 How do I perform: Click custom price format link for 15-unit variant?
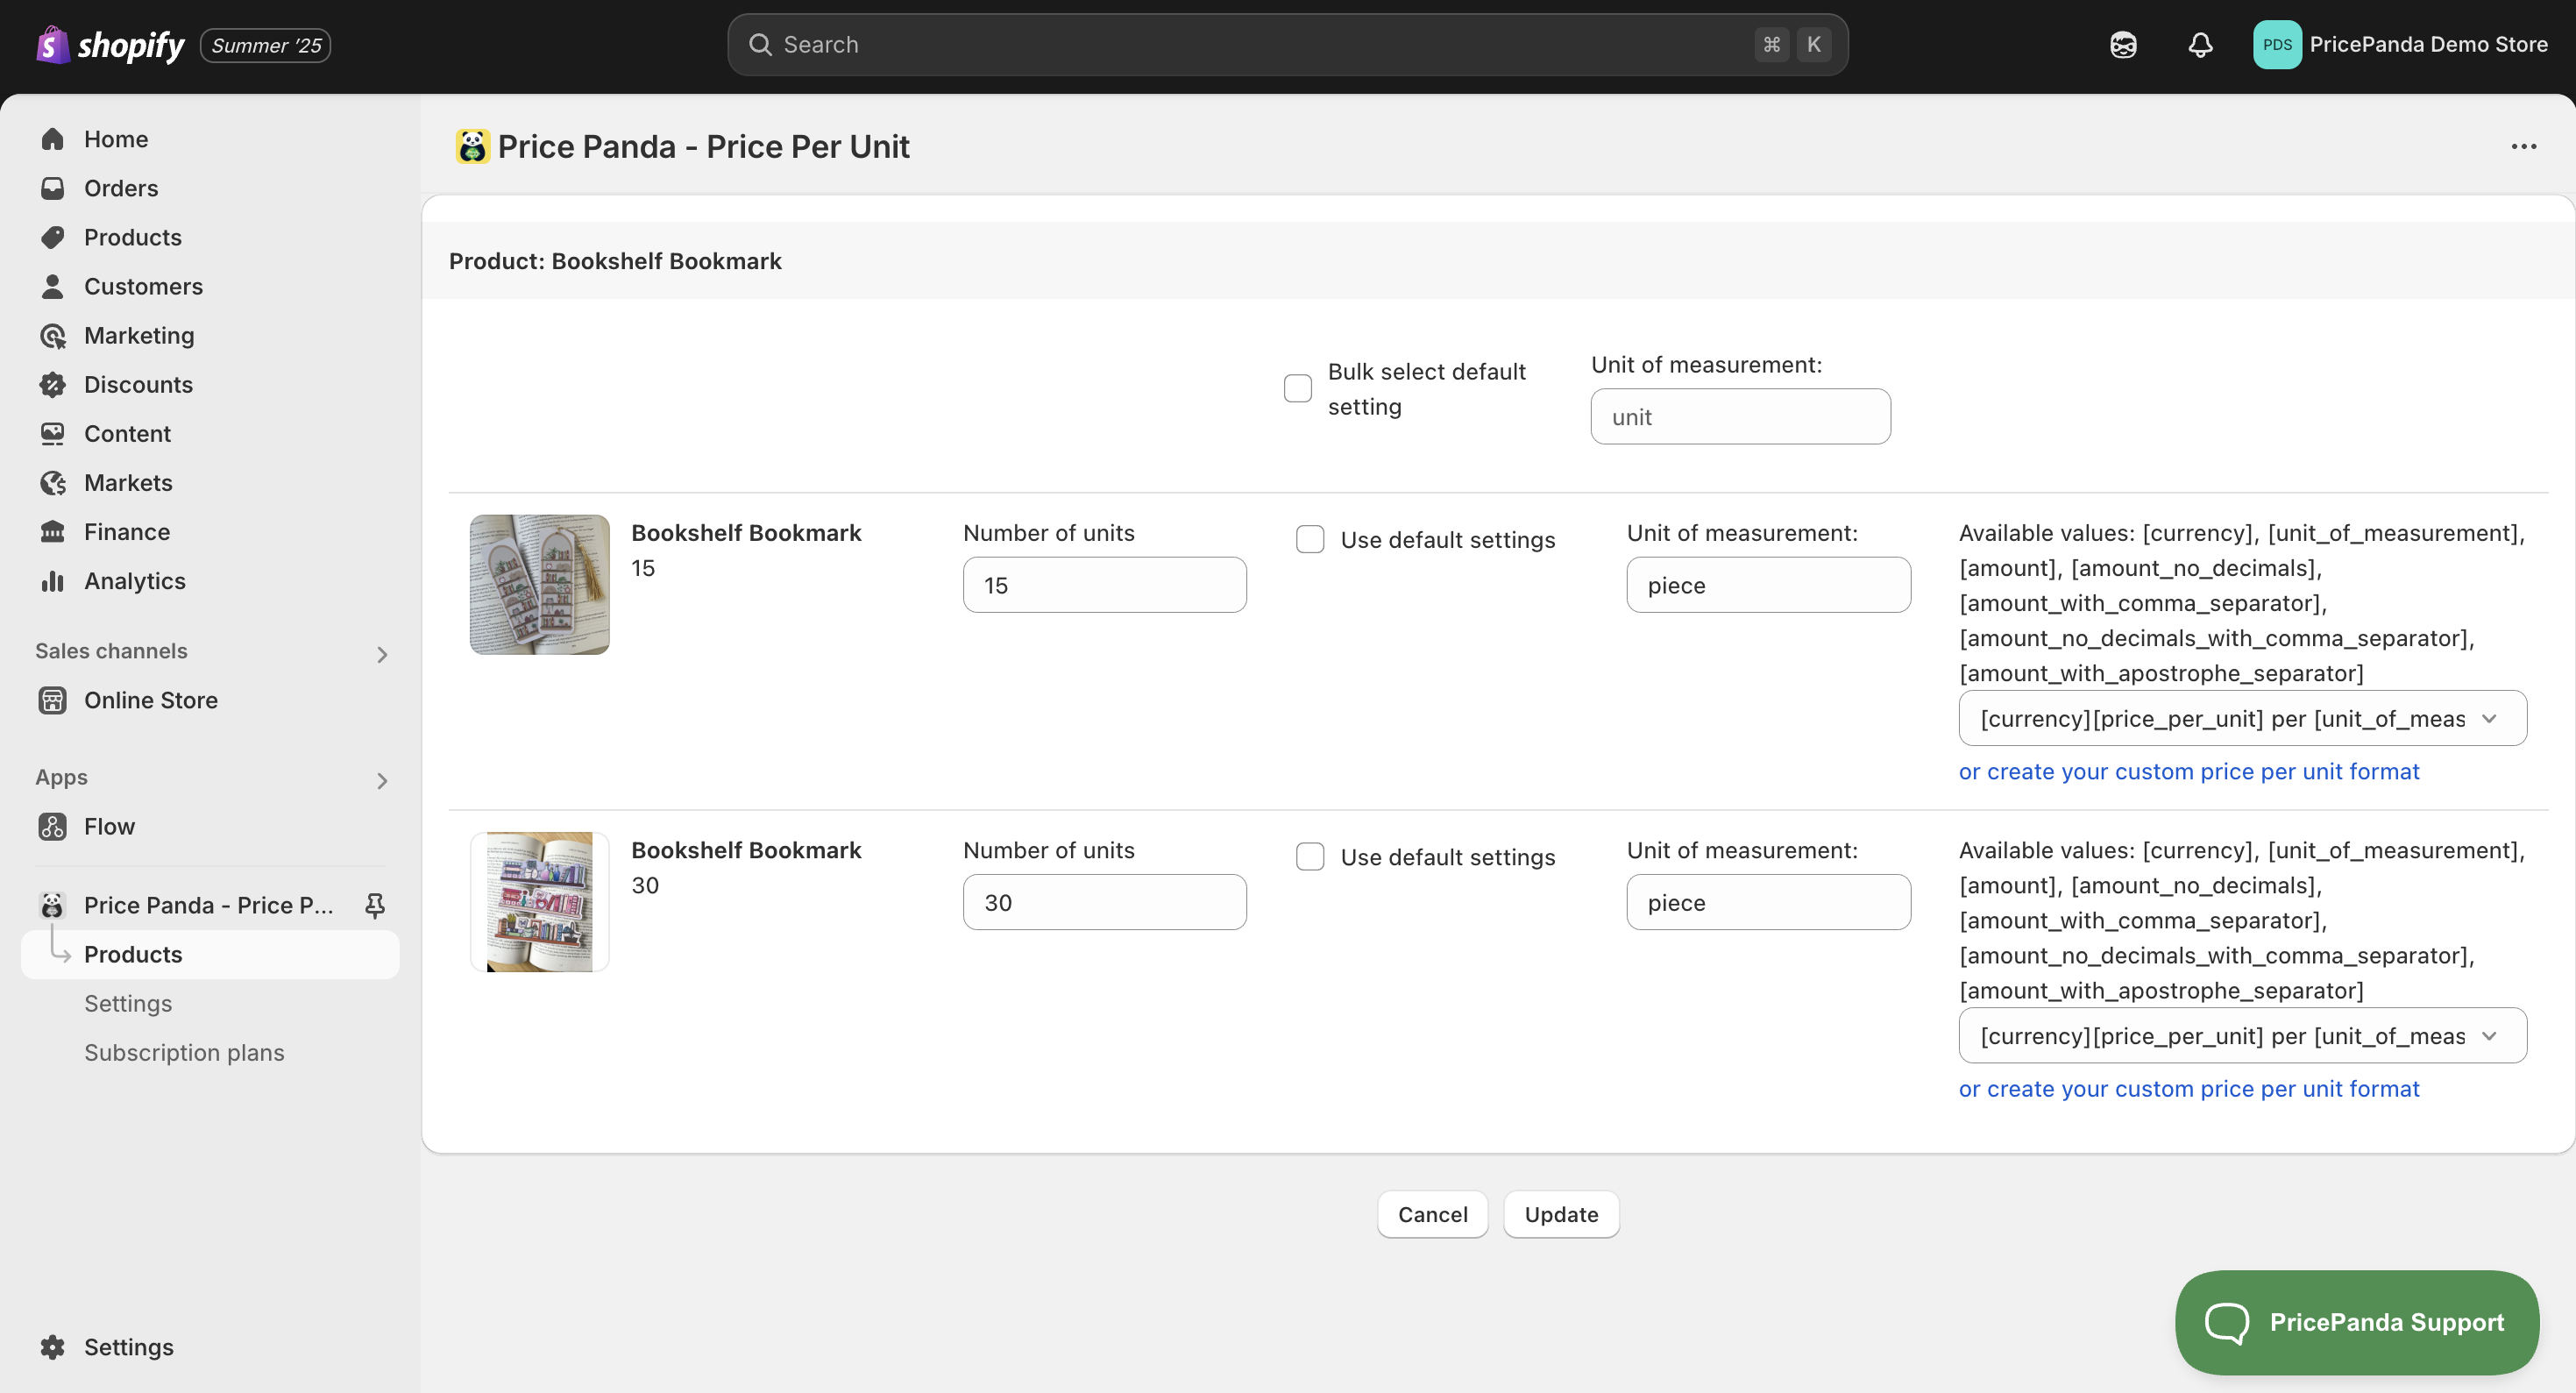tap(2188, 771)
